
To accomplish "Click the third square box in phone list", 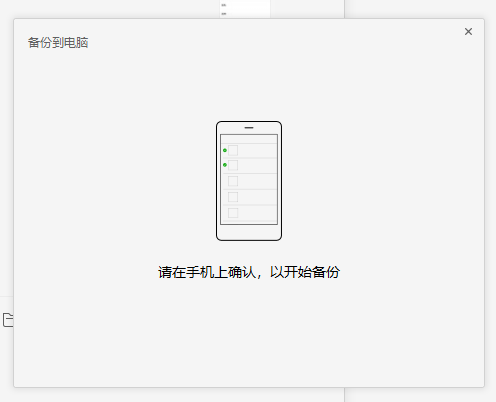I will click(233, 181).
